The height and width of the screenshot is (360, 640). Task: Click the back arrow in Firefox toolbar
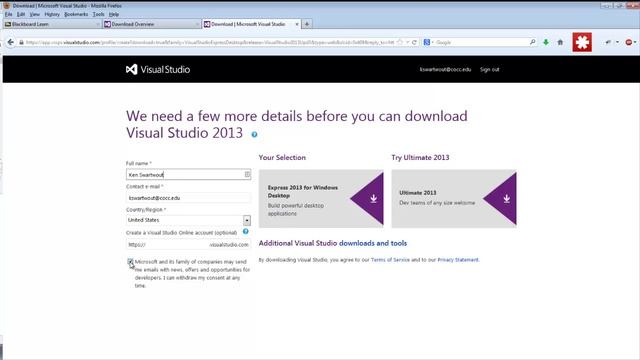click(11, 42)
